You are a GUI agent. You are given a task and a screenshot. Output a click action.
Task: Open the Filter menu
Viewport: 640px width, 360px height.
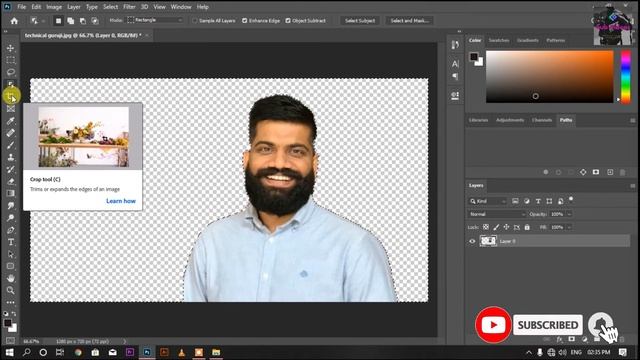click(x=129, y=7)
